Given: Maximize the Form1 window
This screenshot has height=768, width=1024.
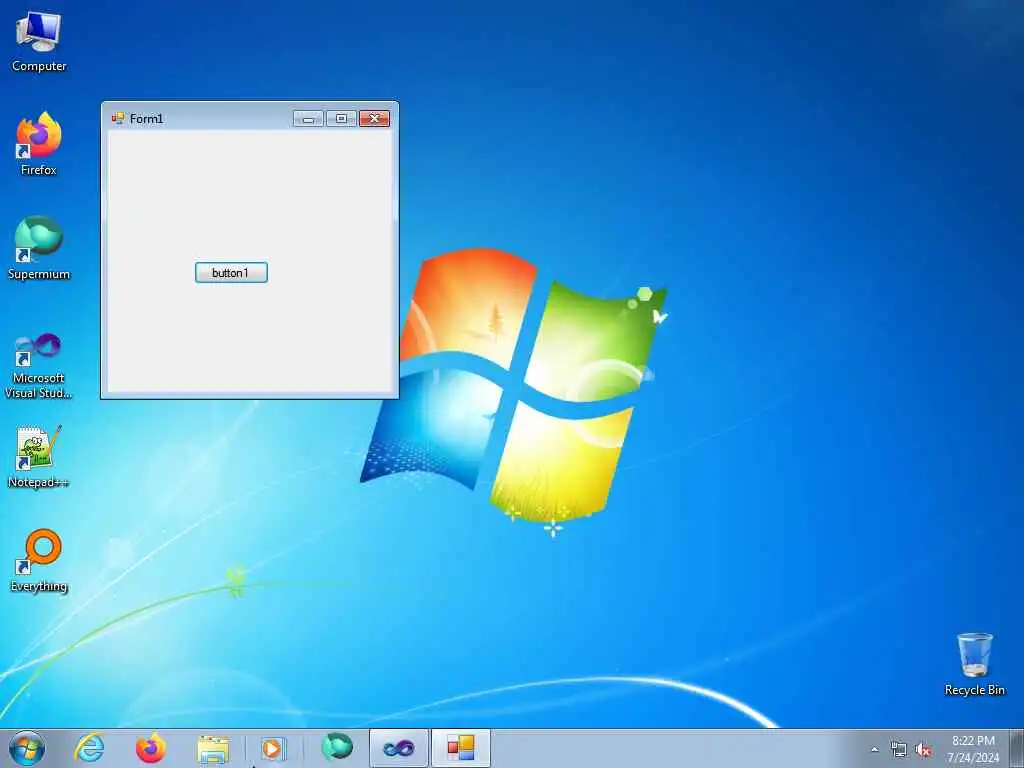Looking at the screenshot, I should pyautogui.click(x=341, y=118).
